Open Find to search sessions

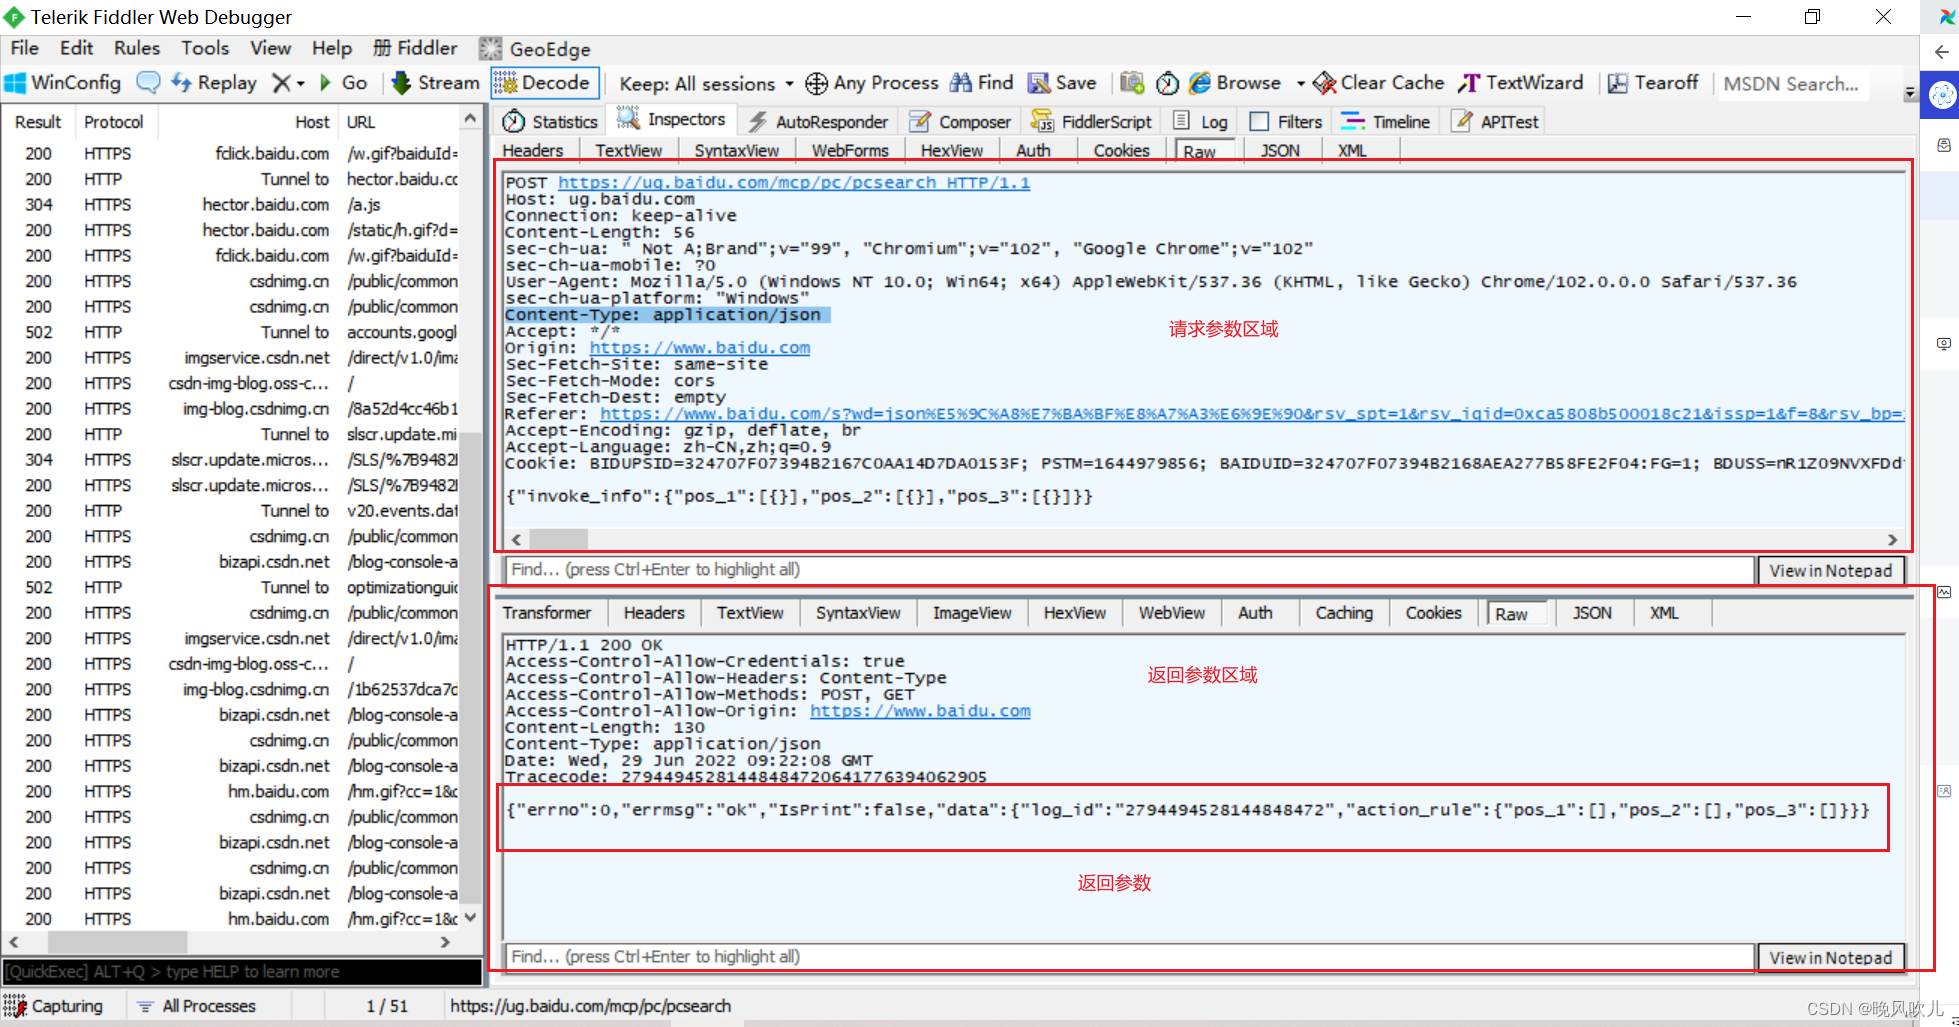pos(984,83)
